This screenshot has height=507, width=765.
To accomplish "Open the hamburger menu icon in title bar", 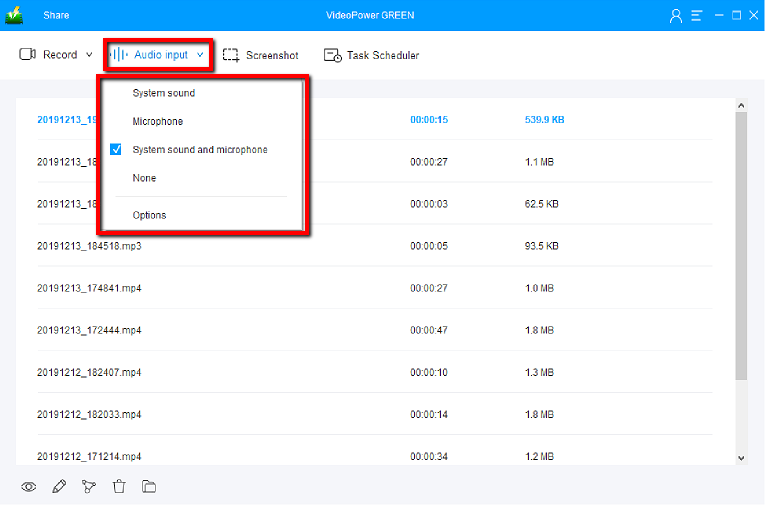I will 696,15.
